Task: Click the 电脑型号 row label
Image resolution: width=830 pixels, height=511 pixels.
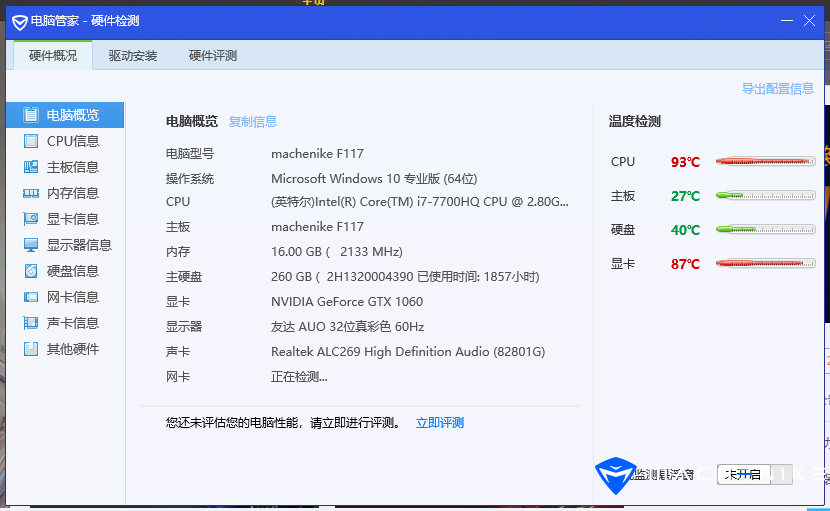Action: click(x=190, y=154)
